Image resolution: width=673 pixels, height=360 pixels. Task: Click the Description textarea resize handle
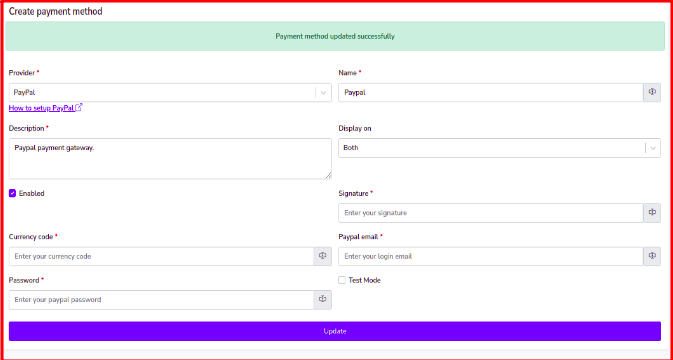(x=328, y=175)
